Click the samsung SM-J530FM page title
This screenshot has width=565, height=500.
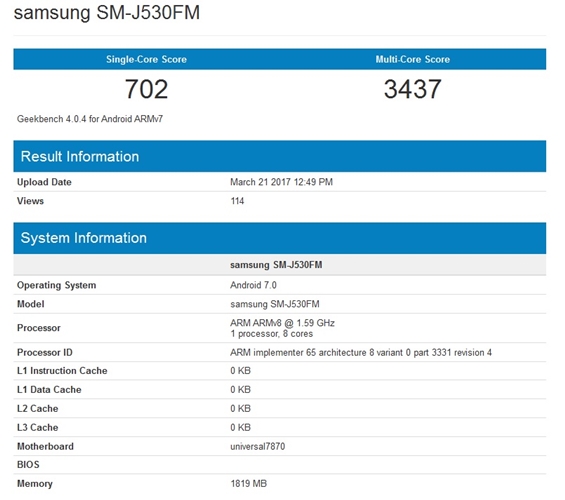pos(107,13)
